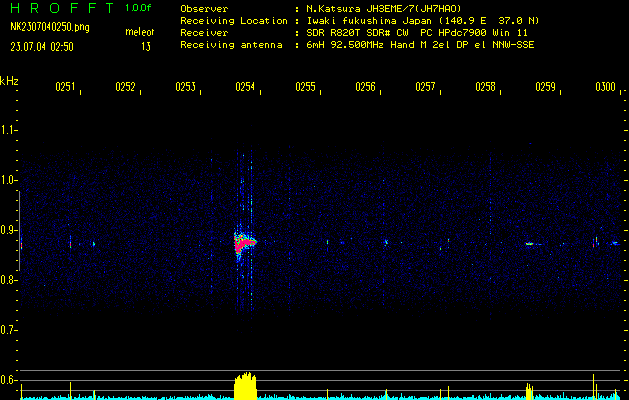629x400 pixels.
Task: Click the 0300 time marker label
Action: click(x=605, y=88)
